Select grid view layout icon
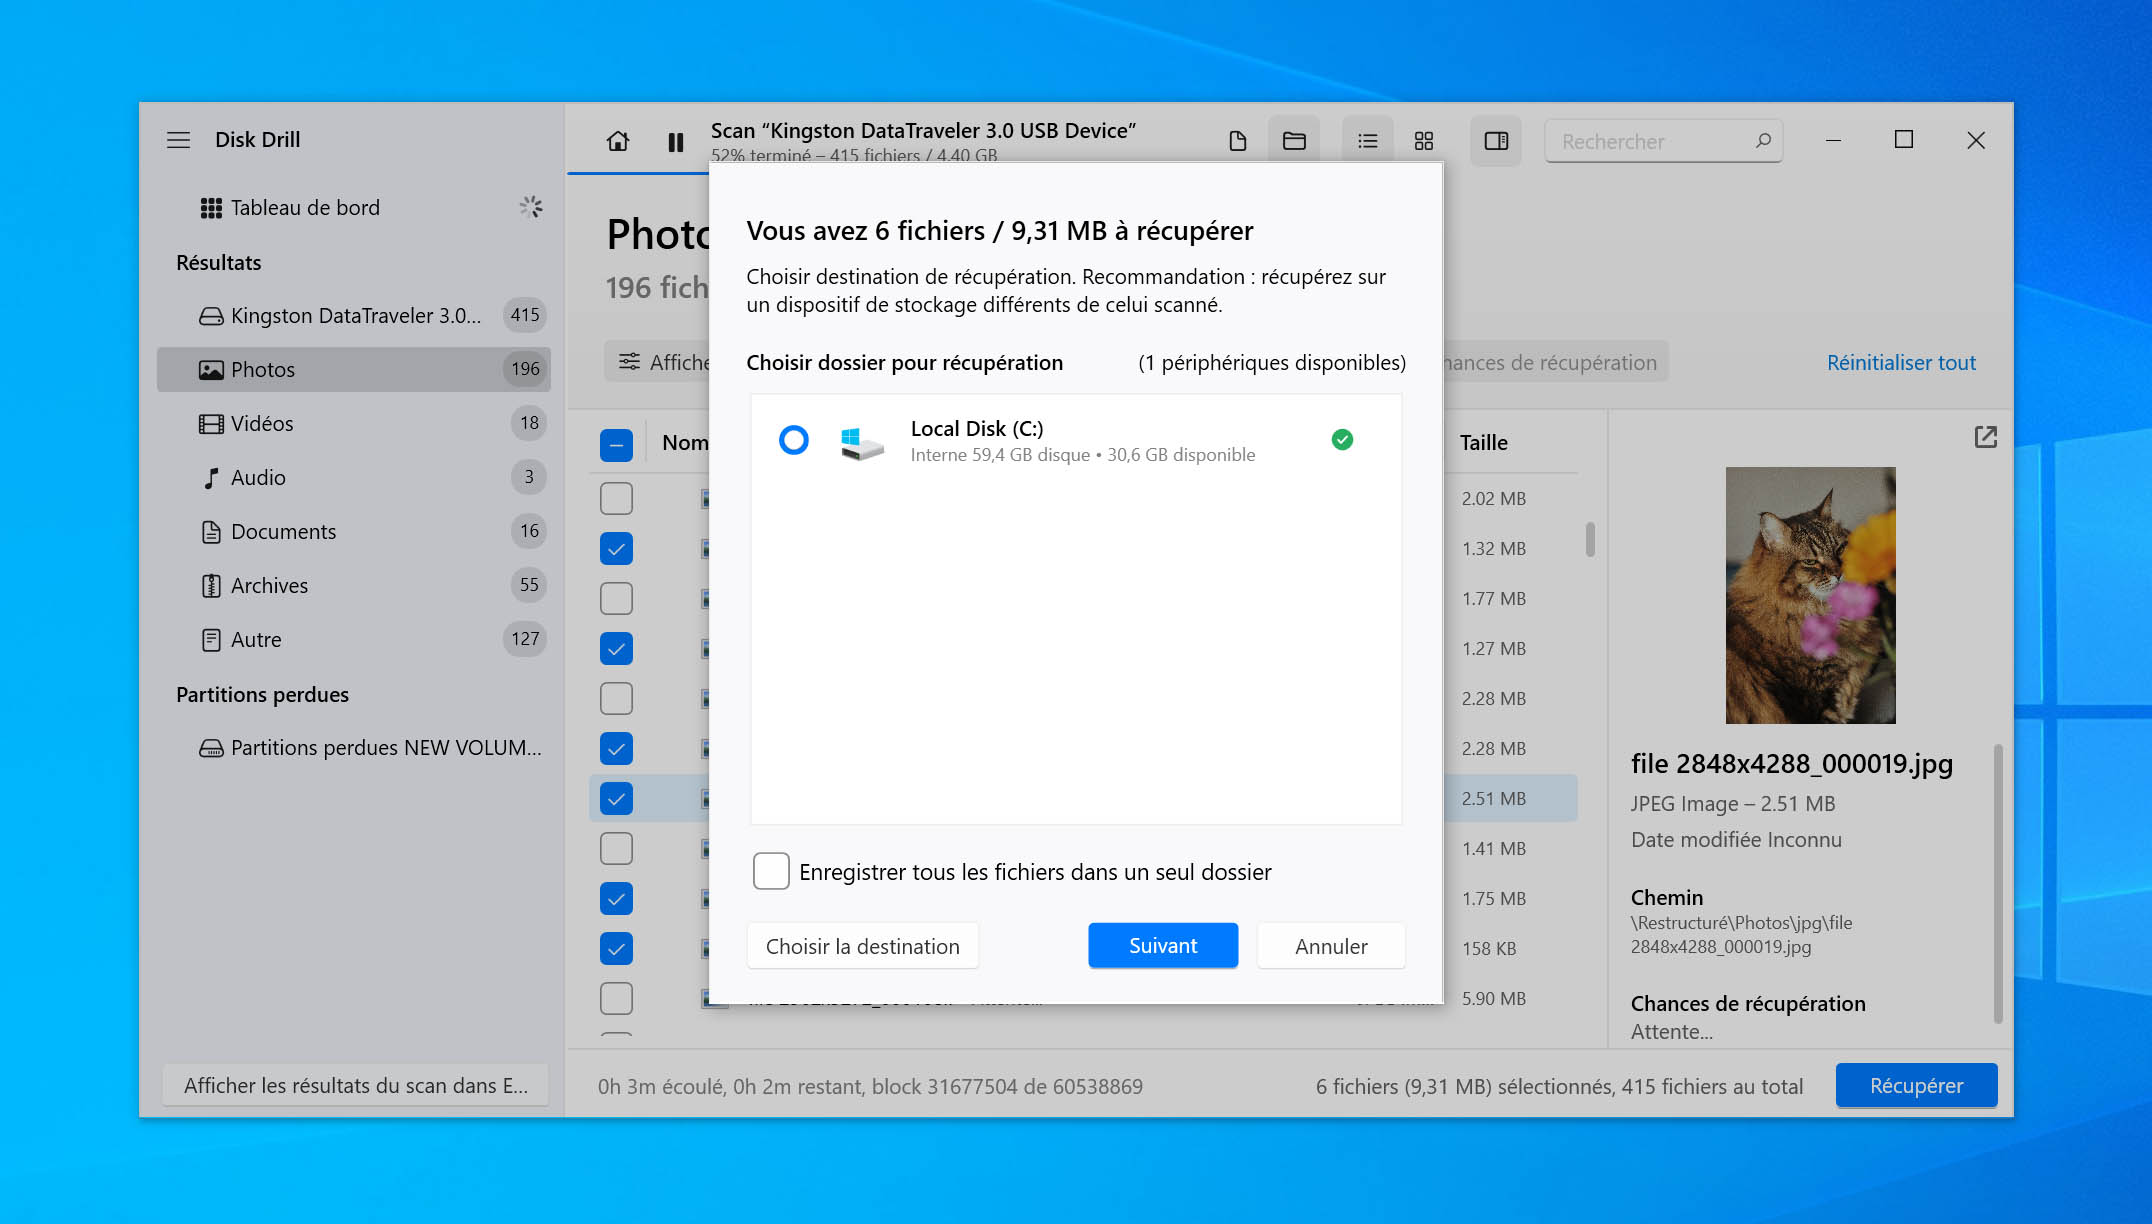 pyautogui.click(x=1424, y=141)
